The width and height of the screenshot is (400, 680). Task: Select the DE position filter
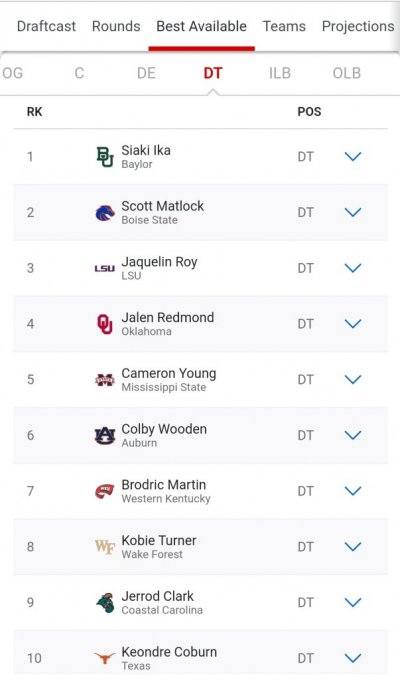[146, 73]
